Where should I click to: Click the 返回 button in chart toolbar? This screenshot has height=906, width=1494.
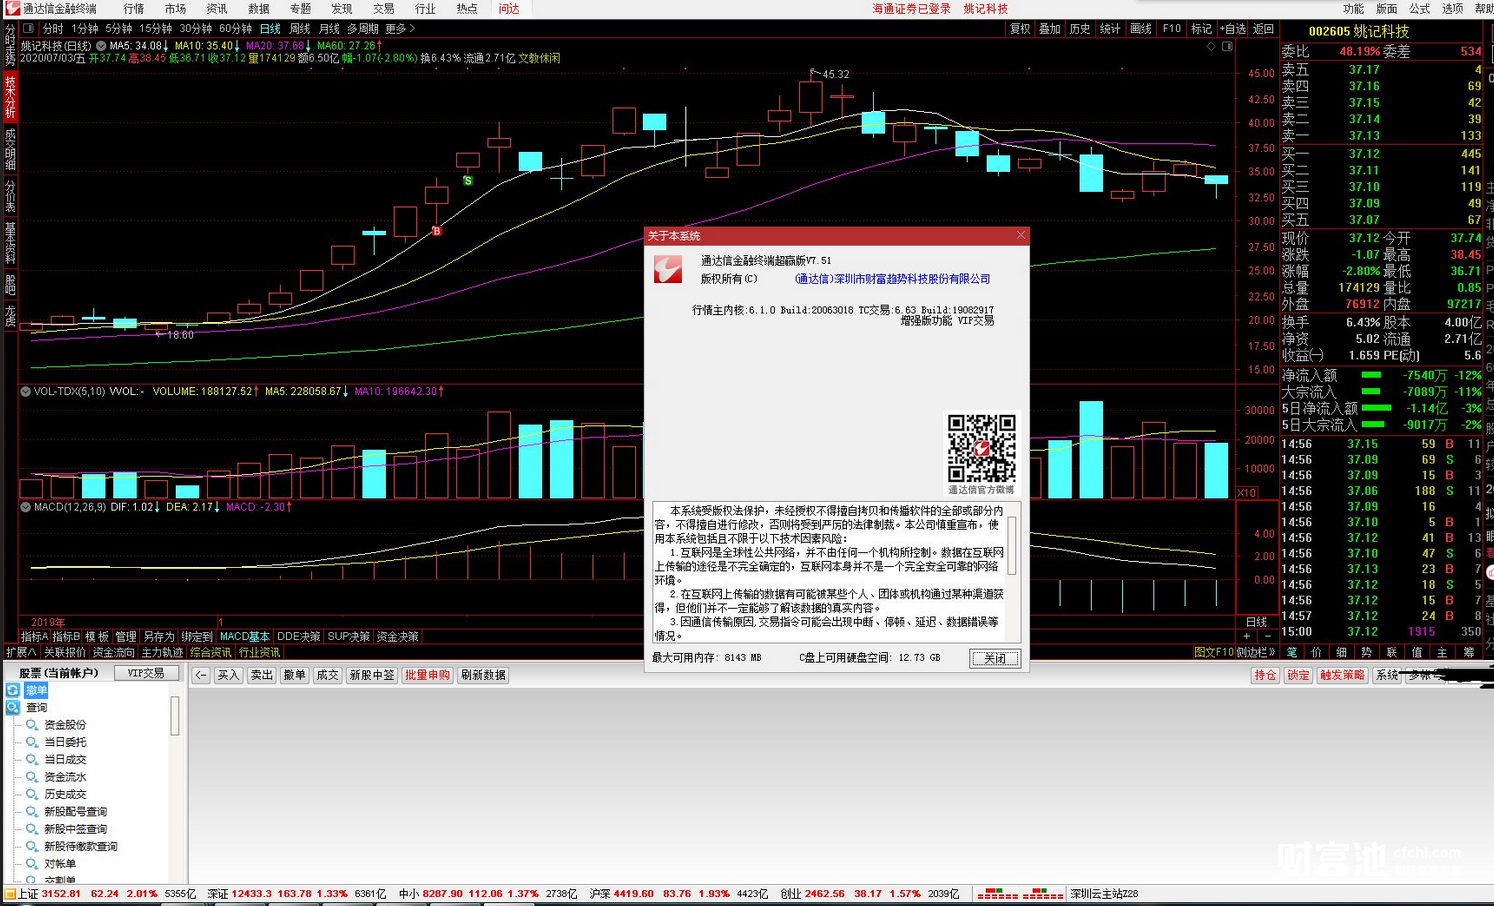1264,29
